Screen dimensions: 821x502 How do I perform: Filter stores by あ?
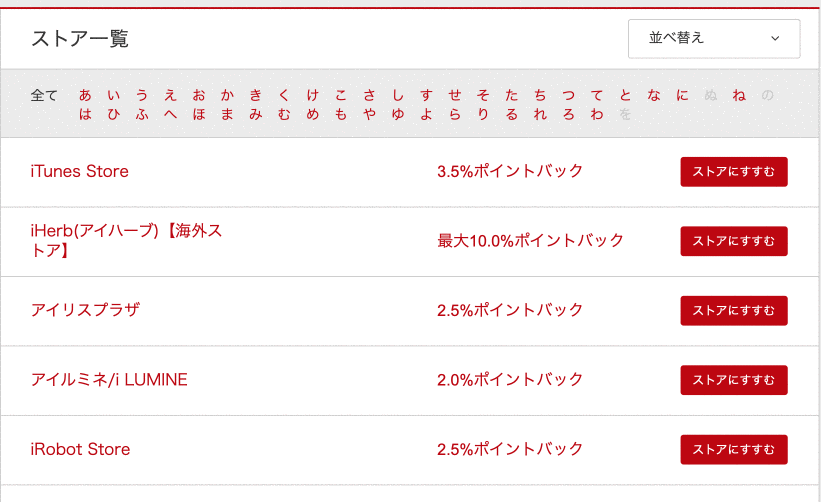coord(85,95)
